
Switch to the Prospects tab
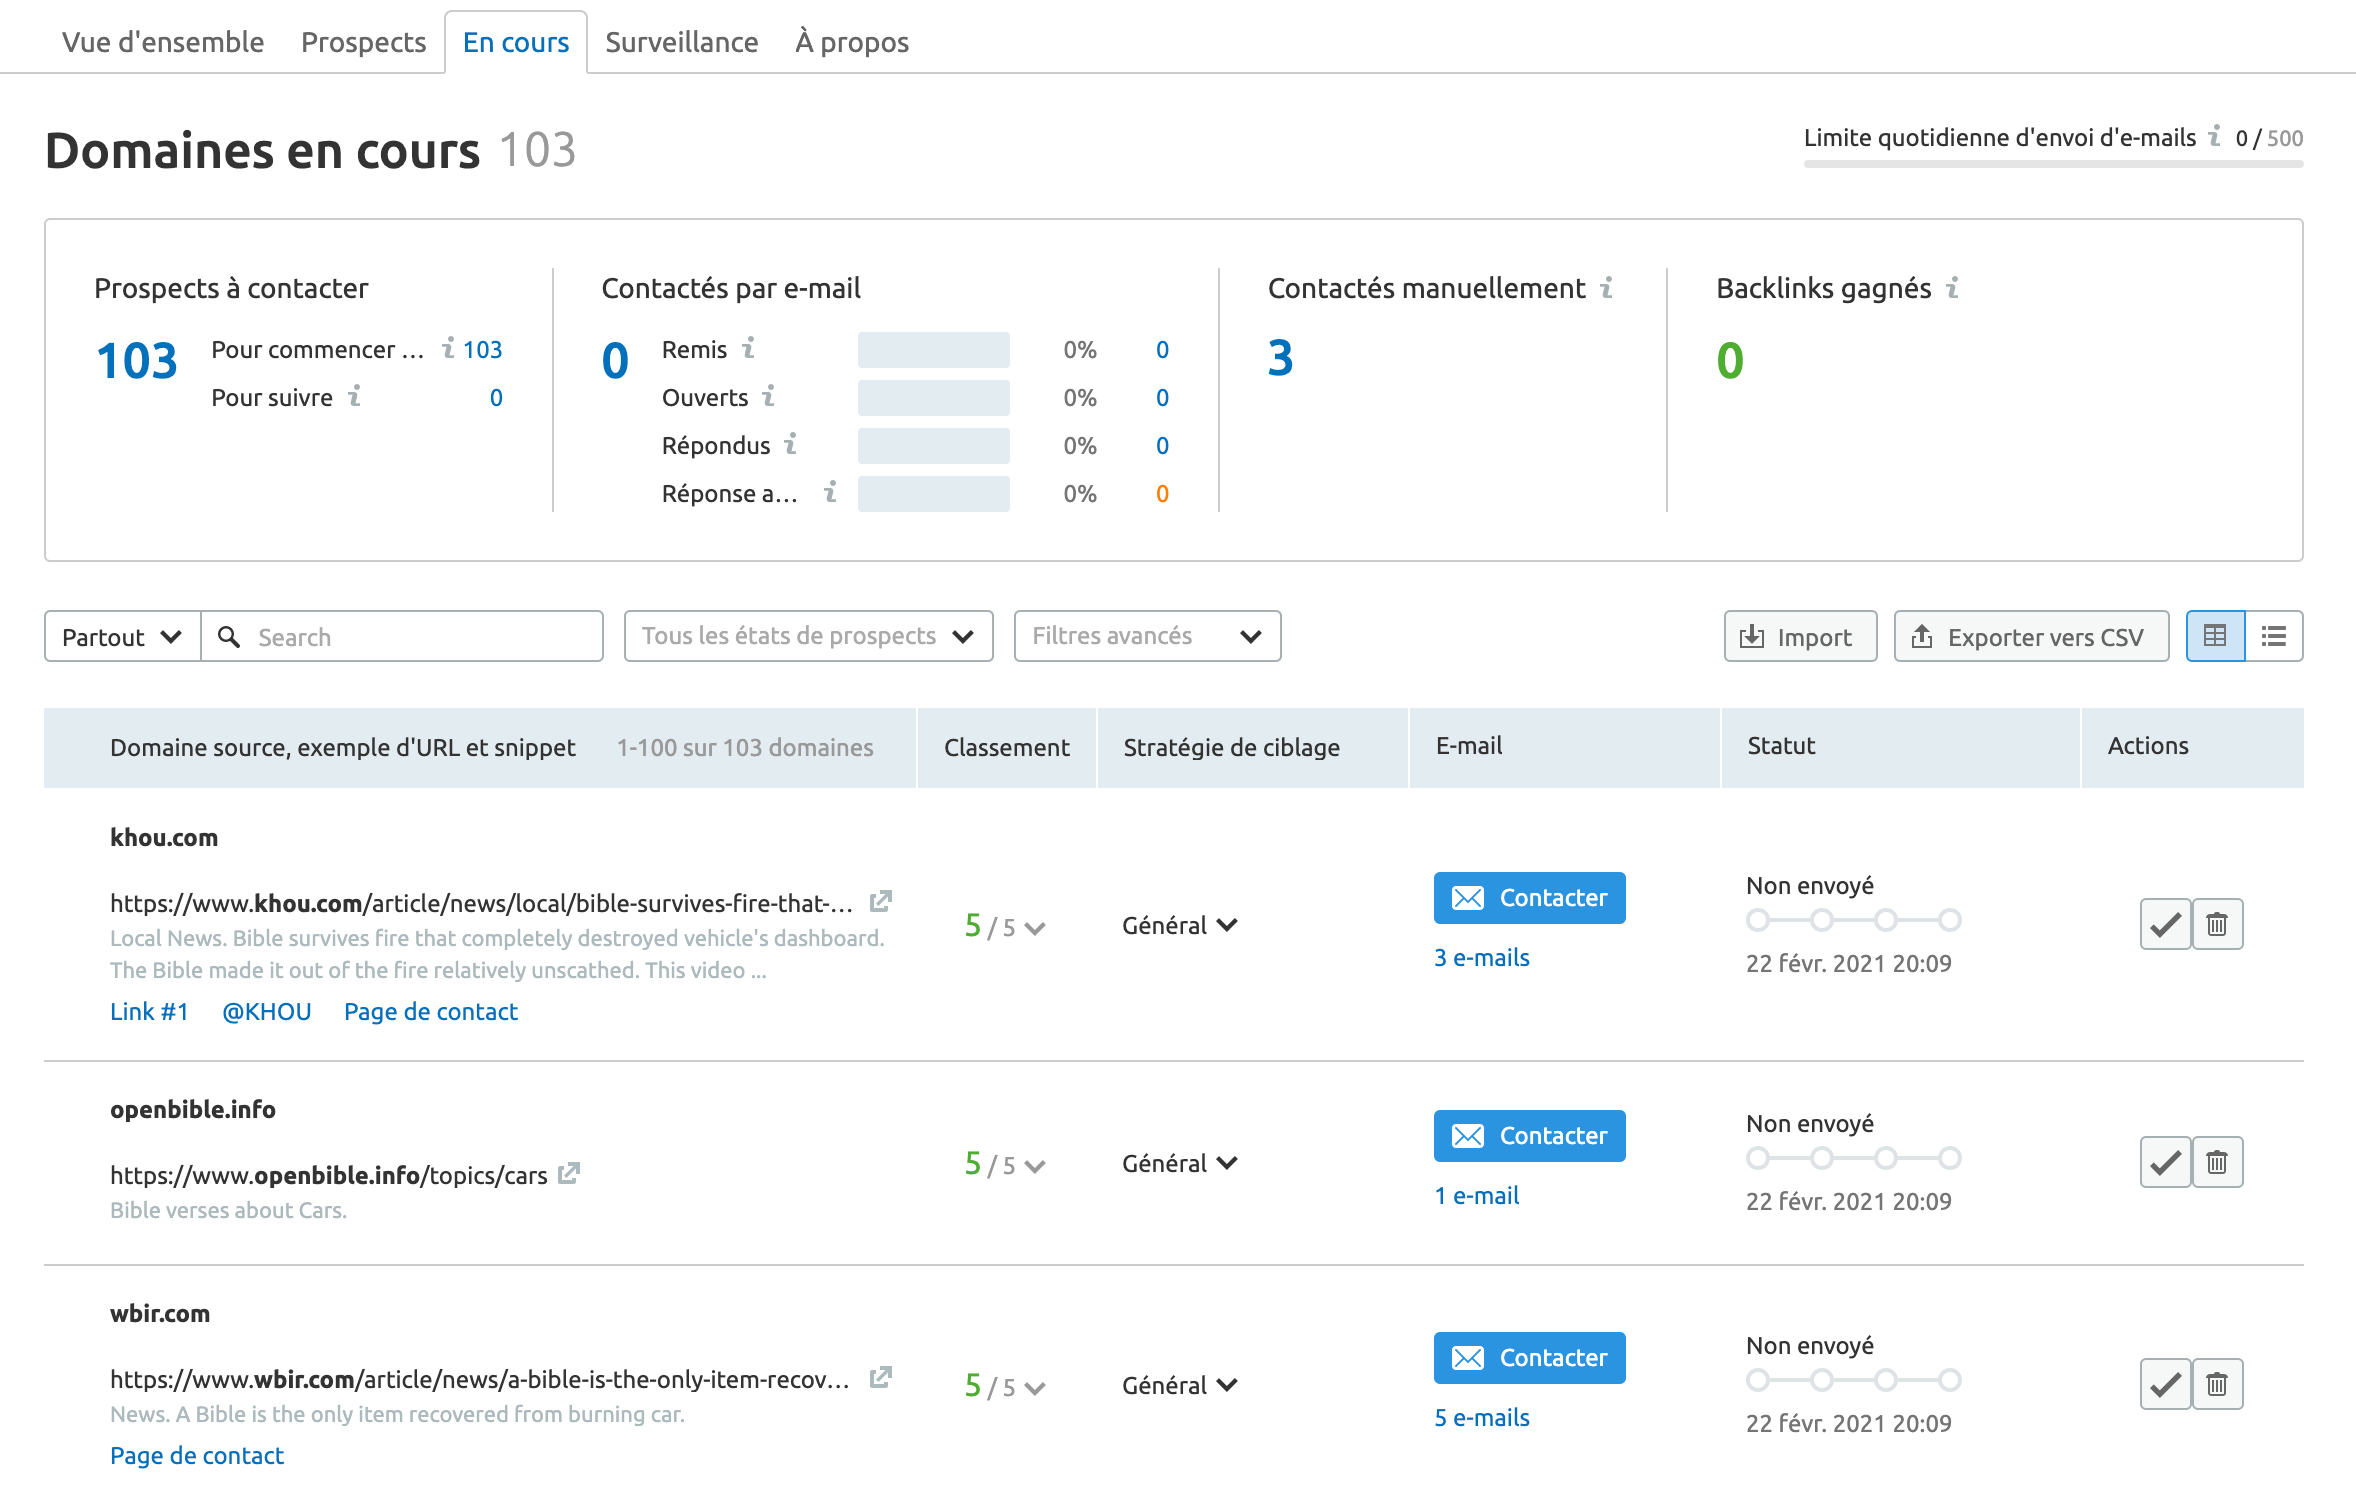click(363, 42)
